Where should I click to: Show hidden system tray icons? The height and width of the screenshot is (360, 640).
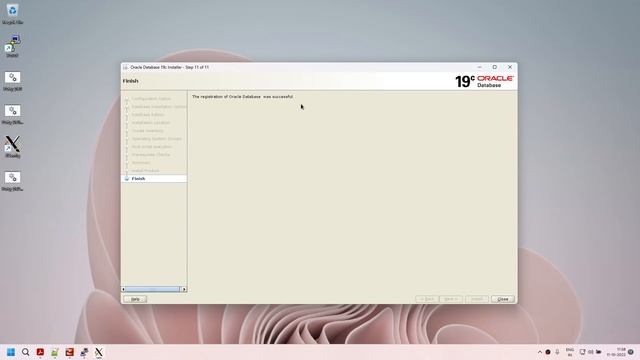540,352
